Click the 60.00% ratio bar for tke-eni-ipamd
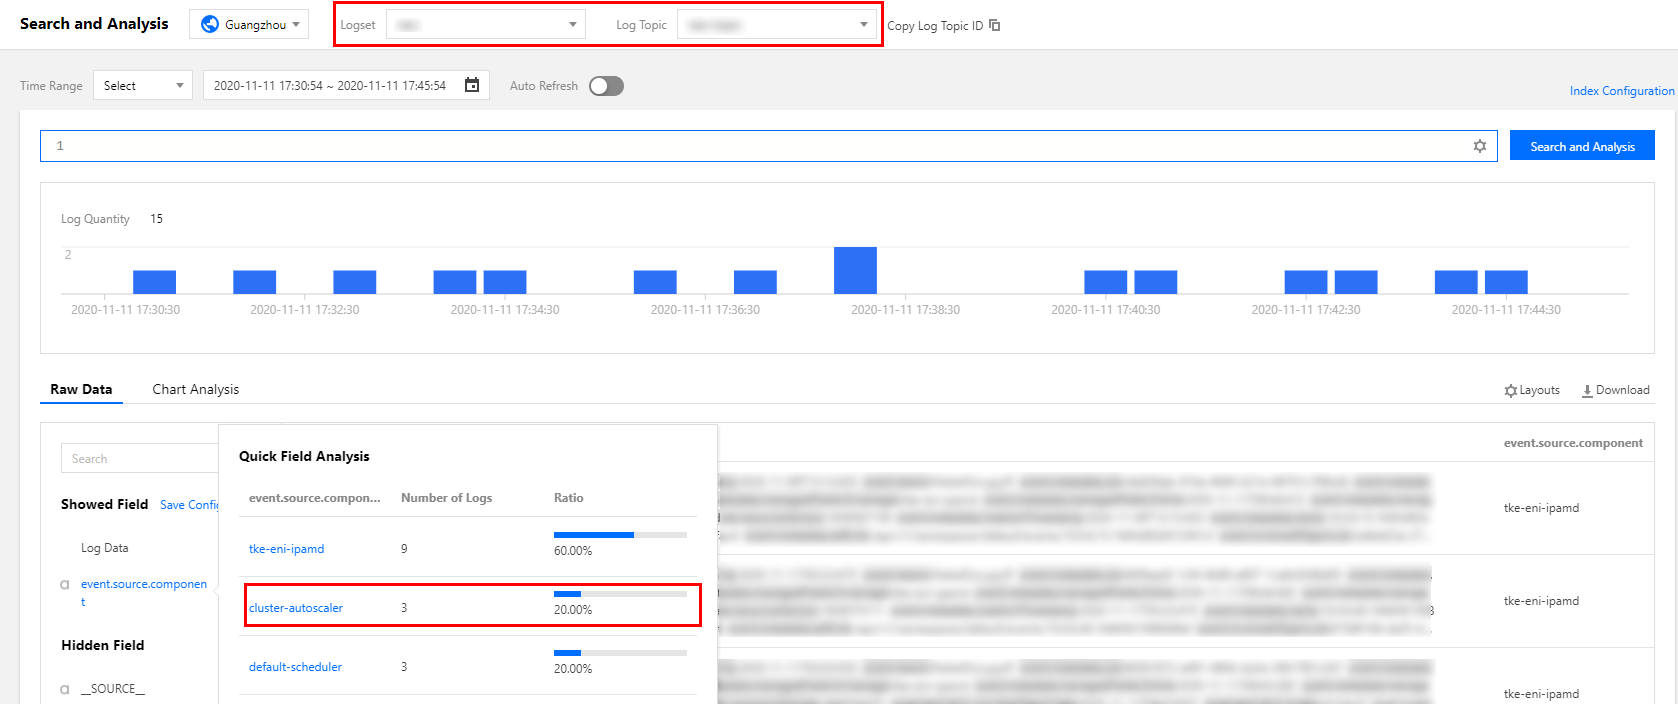Viewport: 1678px width, 704px height. (x=620, y=535)
